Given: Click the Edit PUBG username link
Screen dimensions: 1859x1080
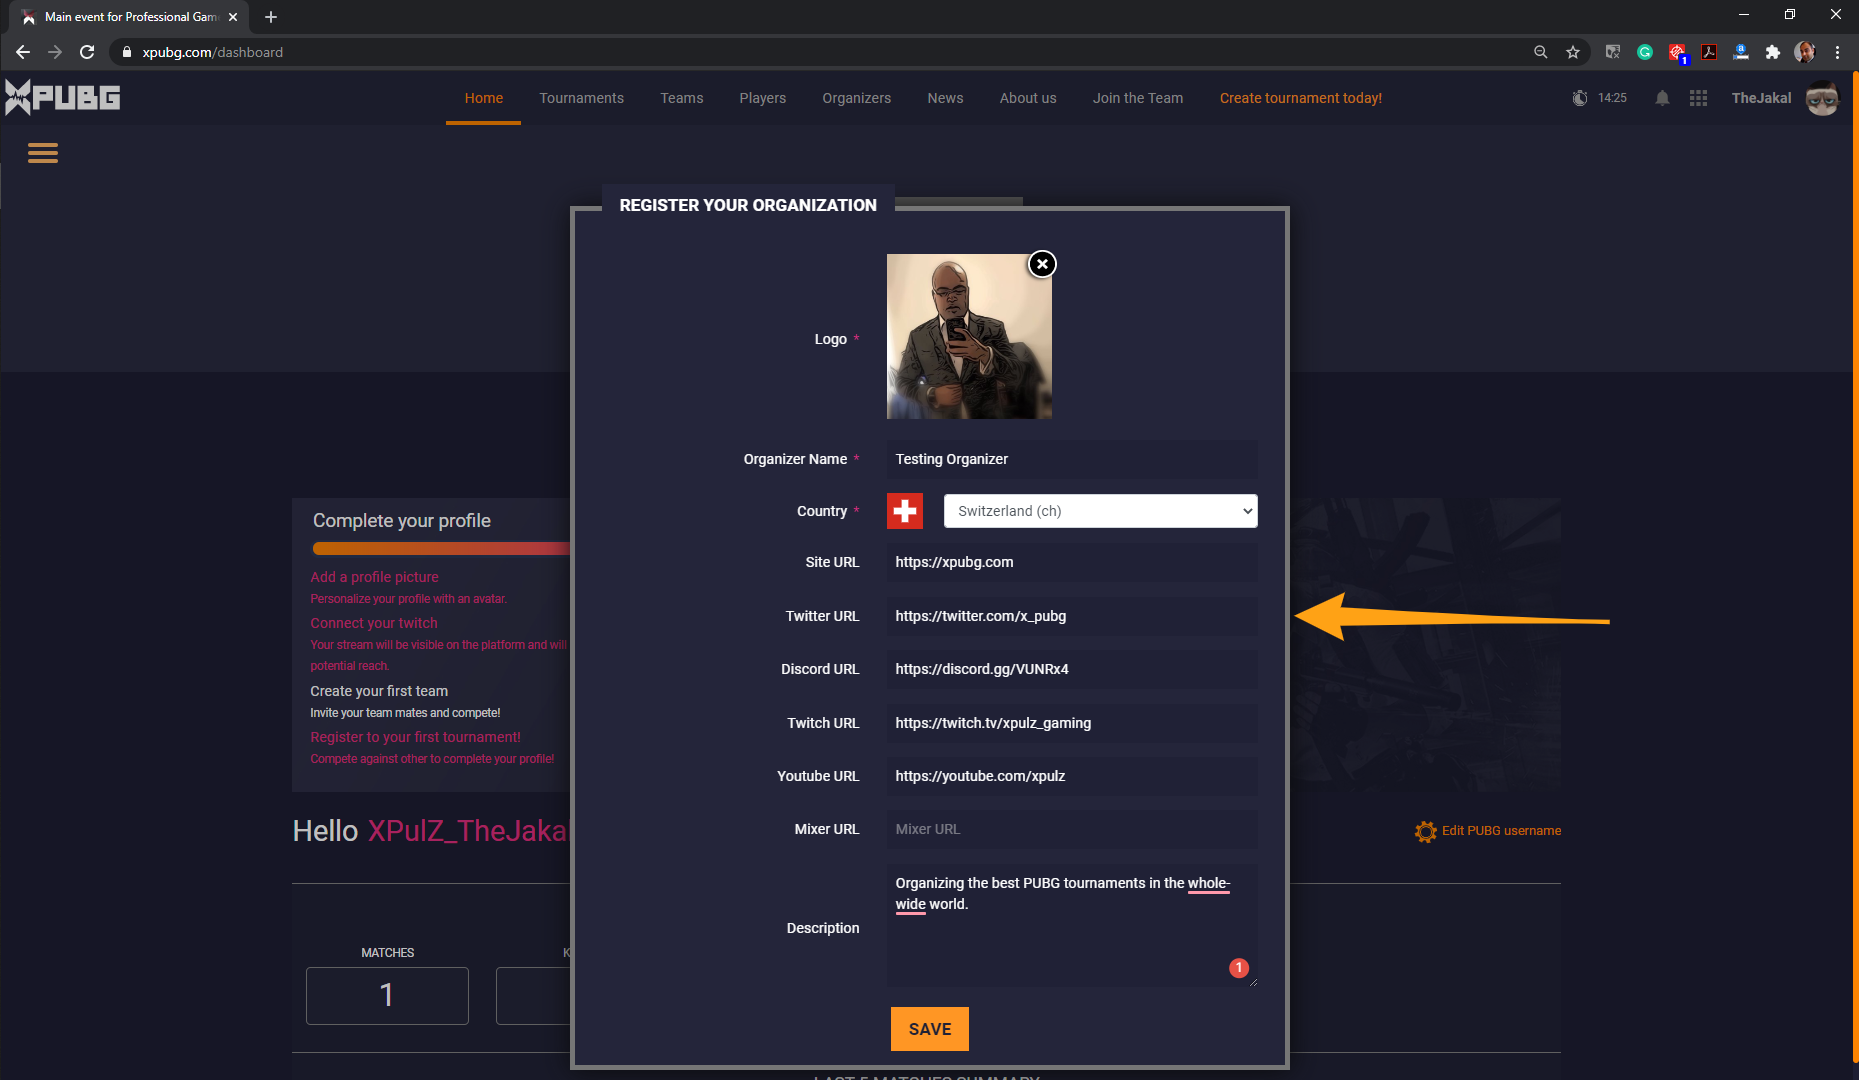Looking at the screenshot, I should pos(1501,831).
